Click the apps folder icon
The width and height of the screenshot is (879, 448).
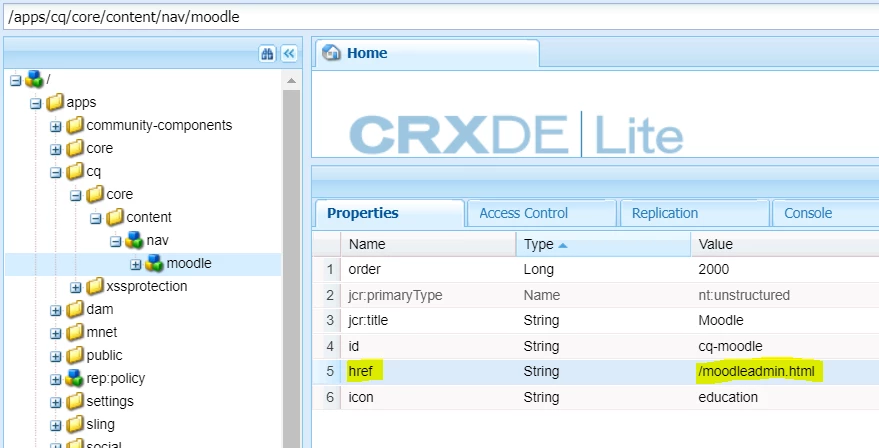click(55, 103)
